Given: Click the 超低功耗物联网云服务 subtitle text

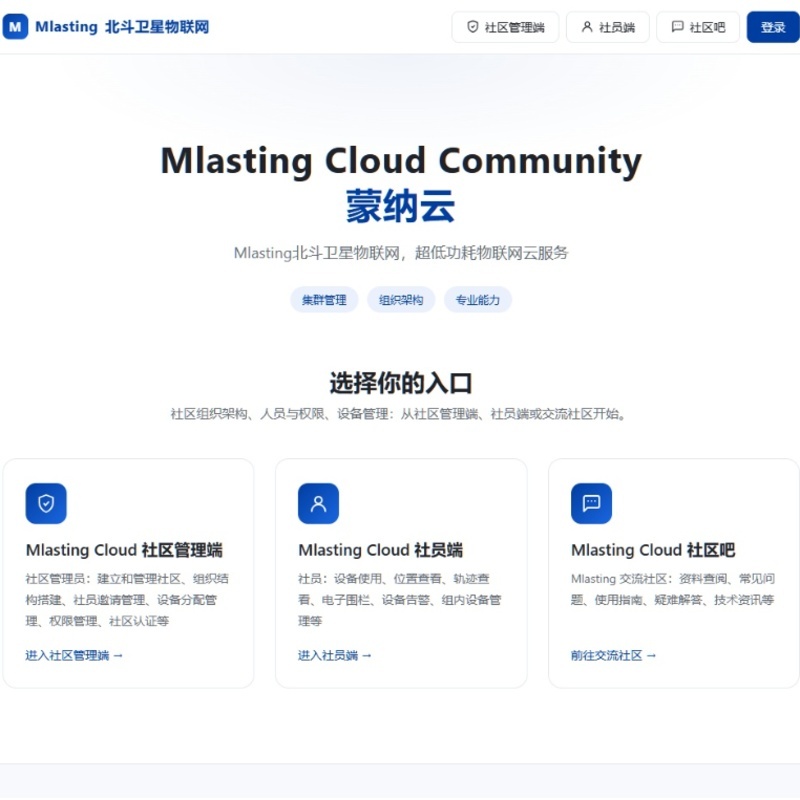Looking at the screenshot, I should (491, 253).
